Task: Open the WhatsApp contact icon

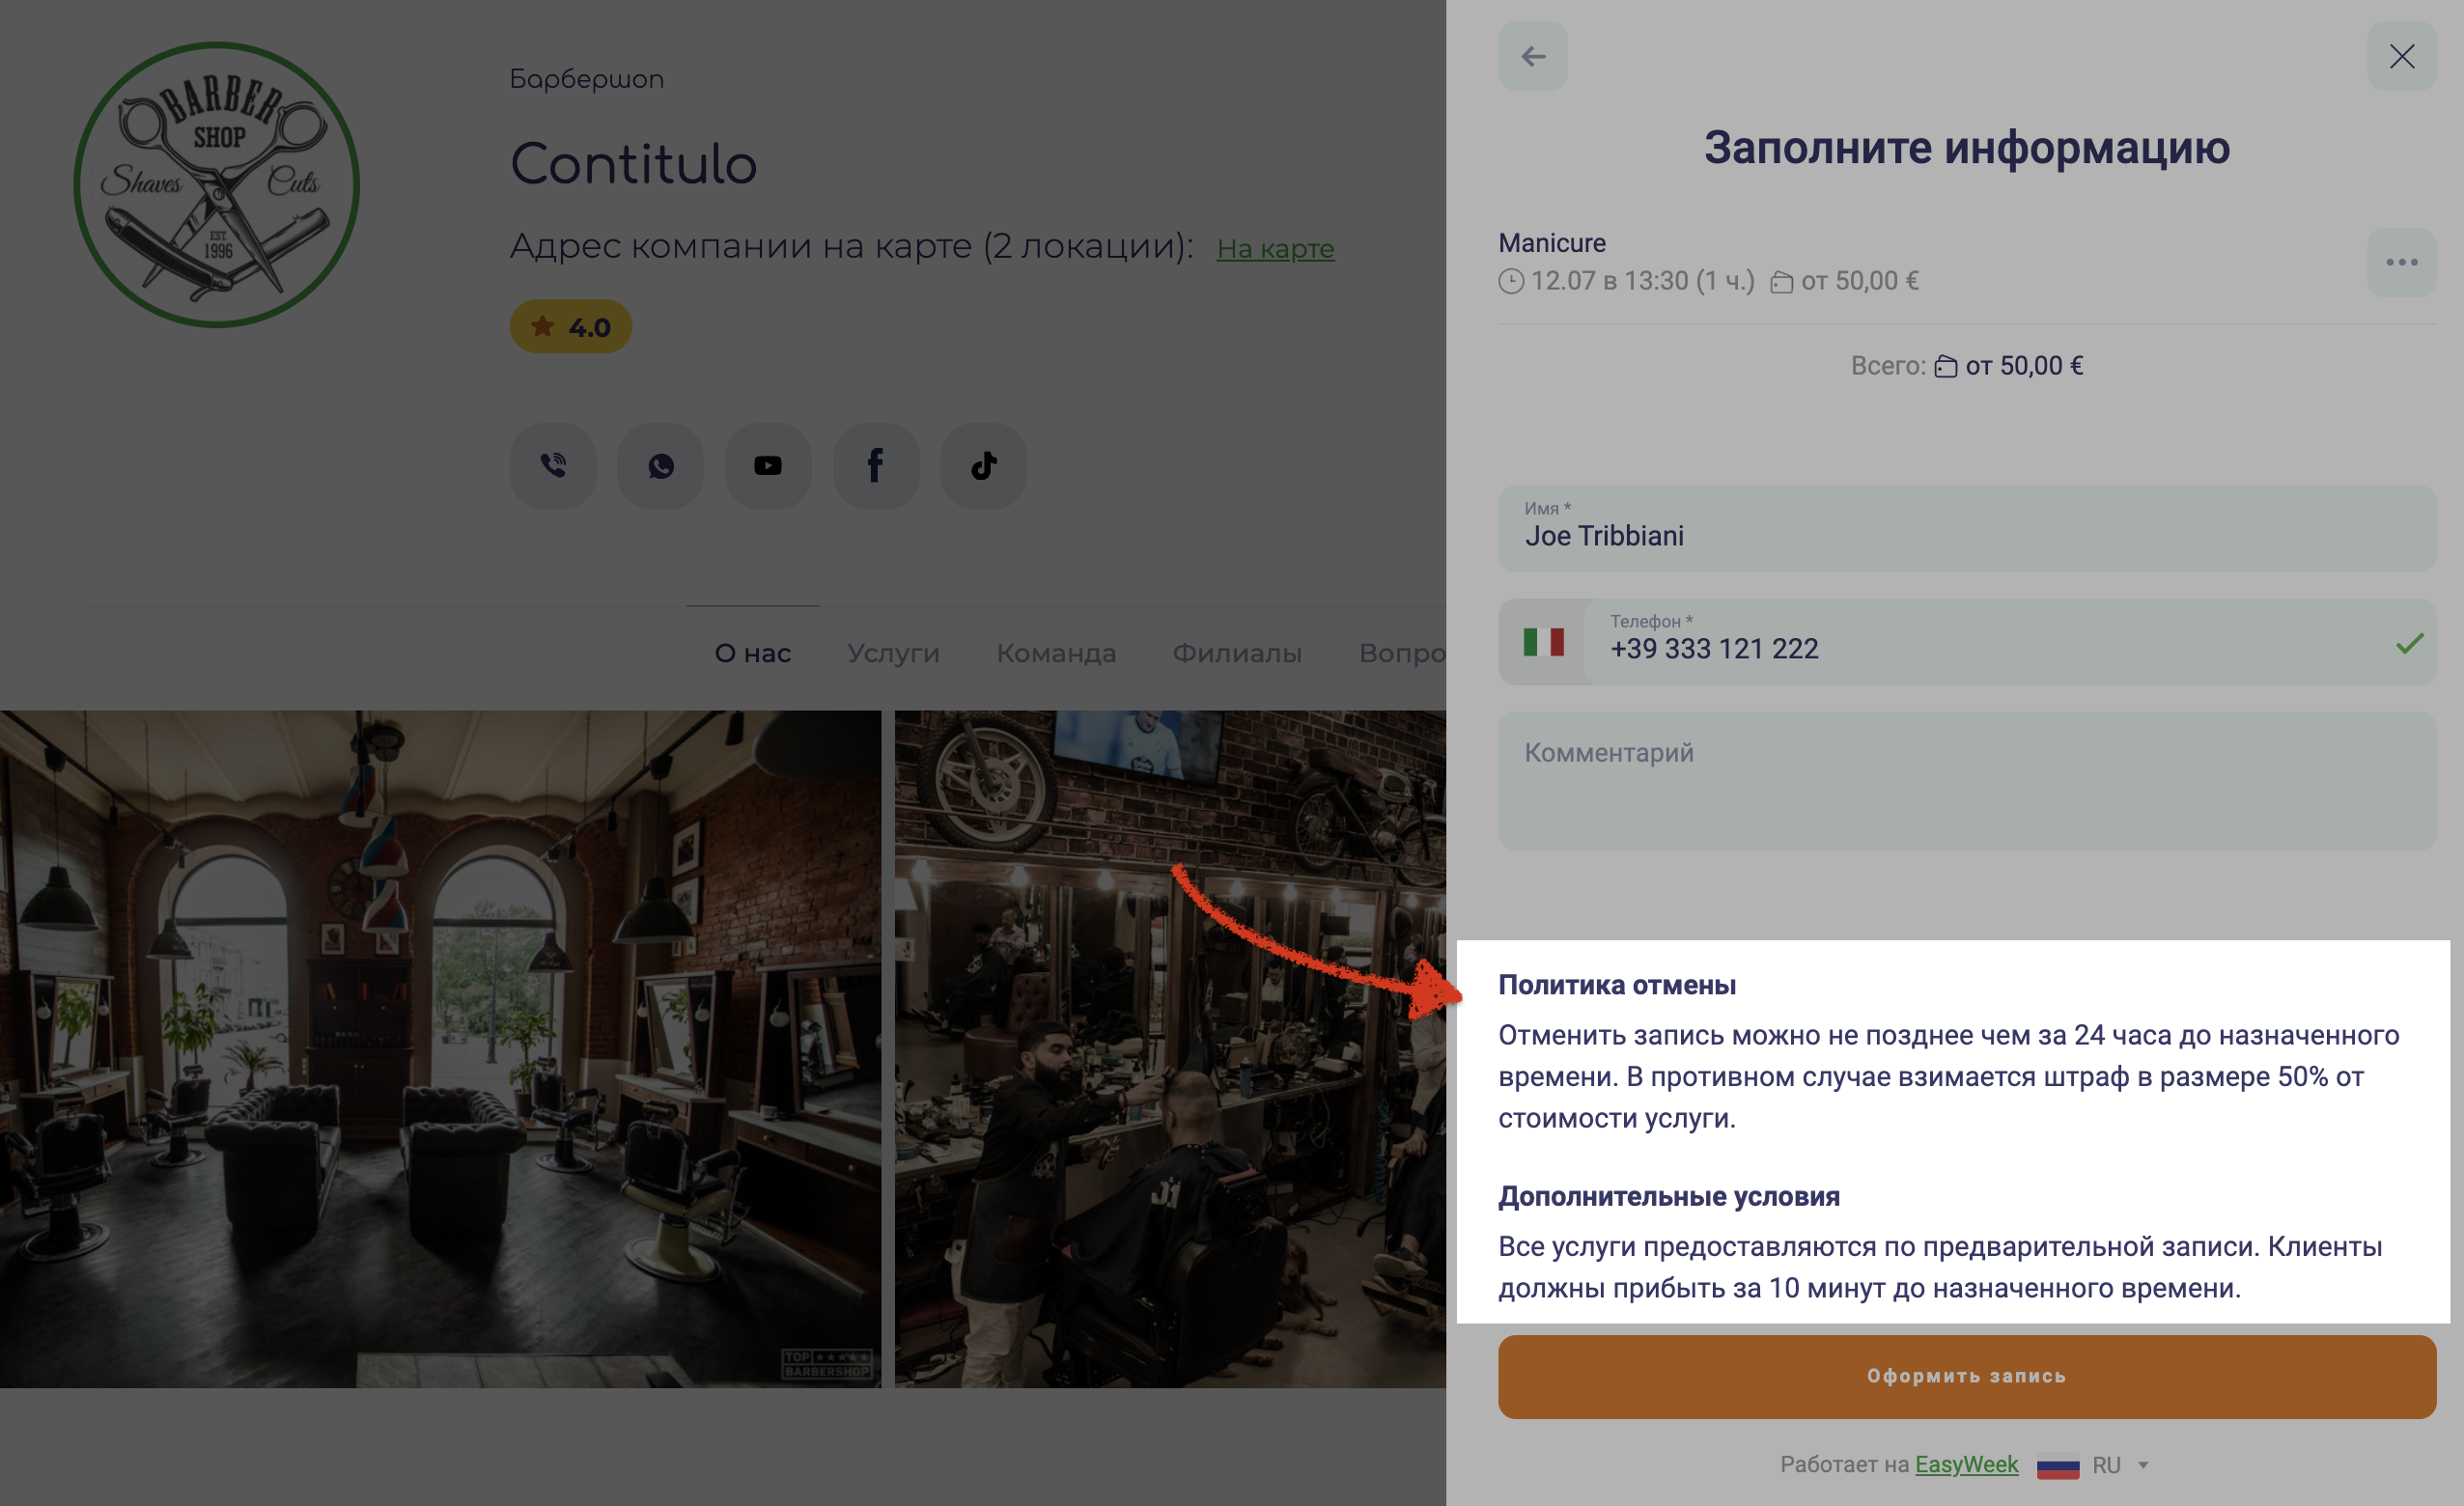Action: coord(660,465)
